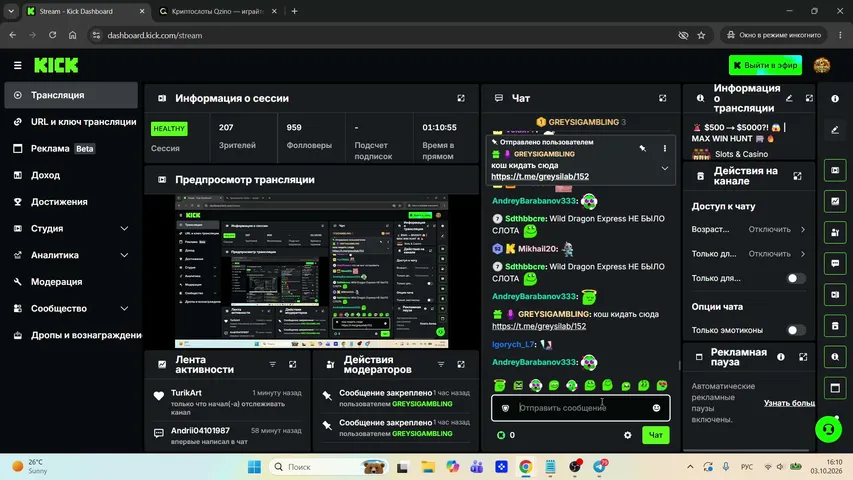Click the 'Узнать больше' link
Image resolution: width=853 pixels, height=480 pixels.
(x=789, y=403)
